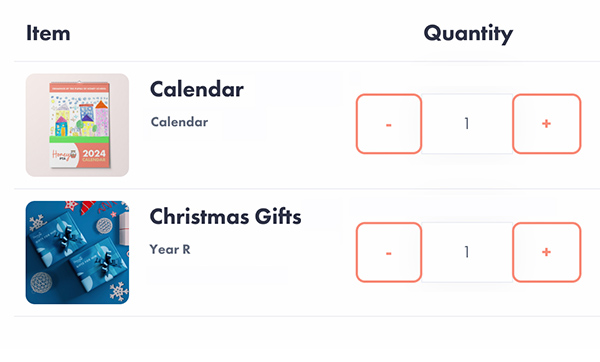Increase the Calendar quantity with plus button
600x362 pixels.
tap(546, 124)
